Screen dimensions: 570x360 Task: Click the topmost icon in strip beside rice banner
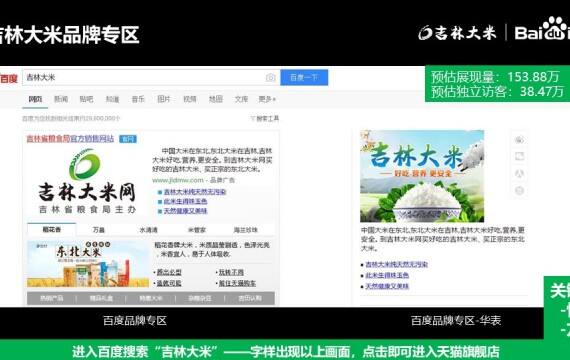tap(520, 140)
